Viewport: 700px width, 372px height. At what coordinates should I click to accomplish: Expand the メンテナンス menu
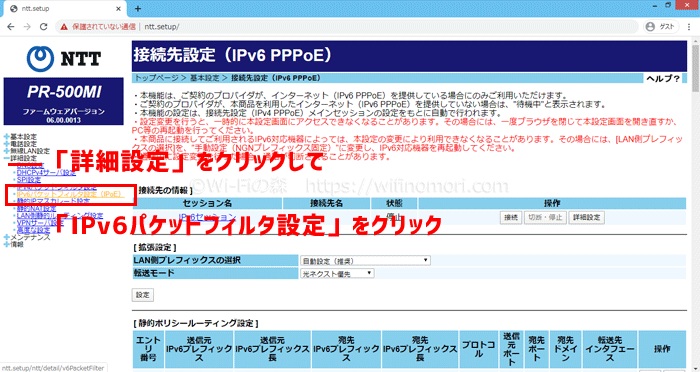tap(27, 237)
